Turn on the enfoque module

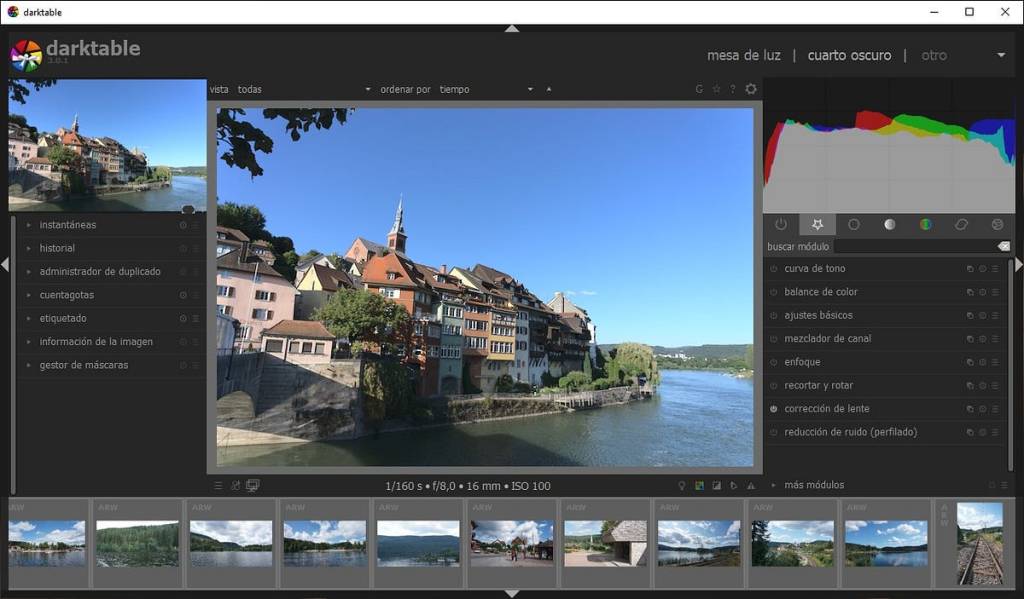[x=774, y=362]
